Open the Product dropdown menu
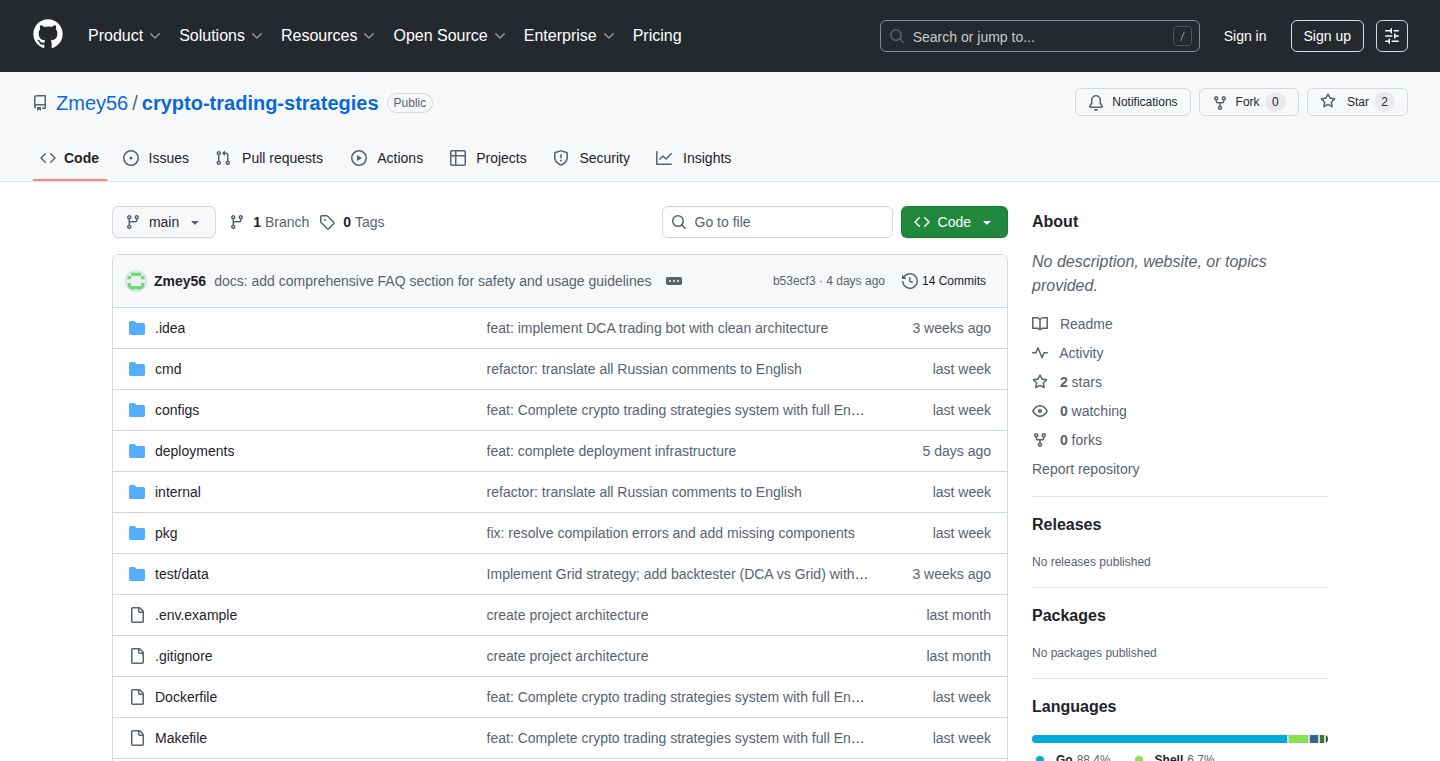The width and height of the screenshot is (1440, 761). 124,36
